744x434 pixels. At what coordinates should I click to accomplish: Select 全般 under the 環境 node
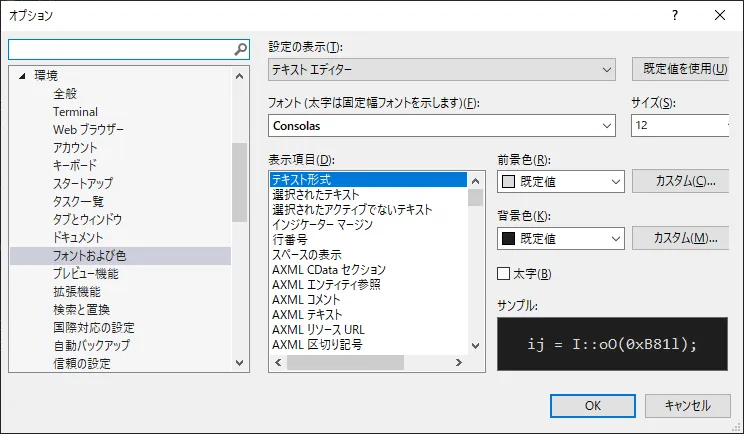pyautogui.click(x=65, y=93)
